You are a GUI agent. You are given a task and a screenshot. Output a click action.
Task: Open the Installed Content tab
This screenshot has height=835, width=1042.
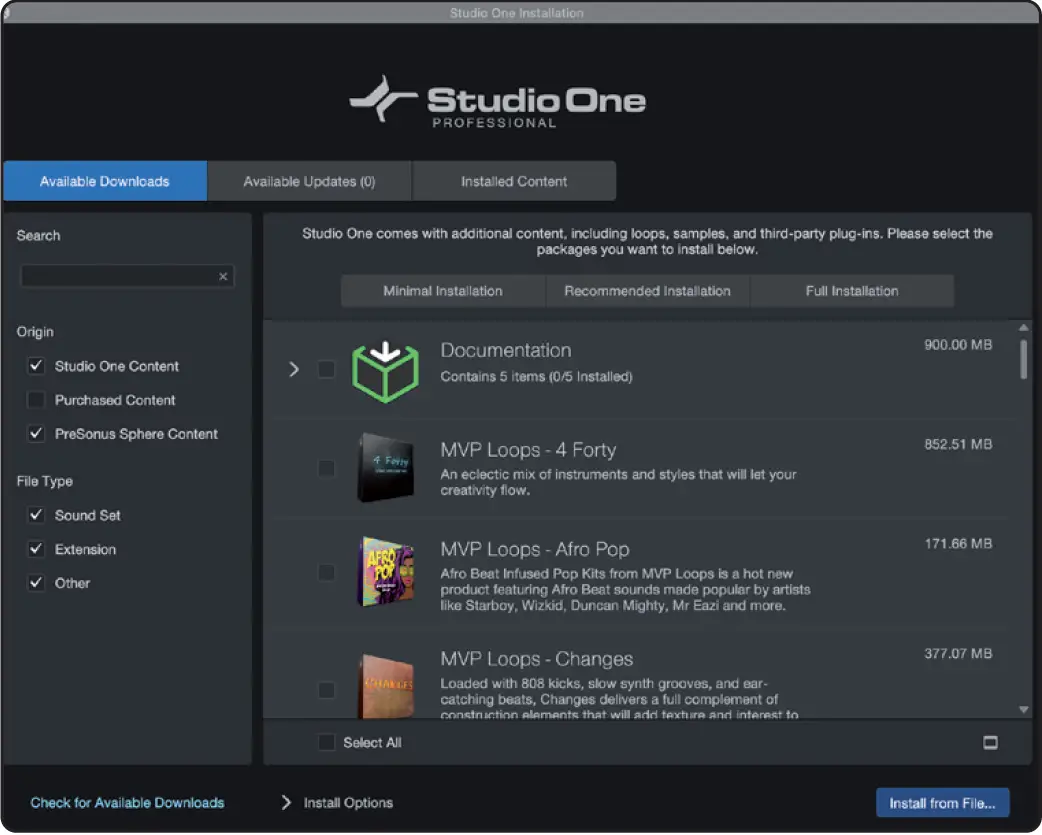click(514, 180)
